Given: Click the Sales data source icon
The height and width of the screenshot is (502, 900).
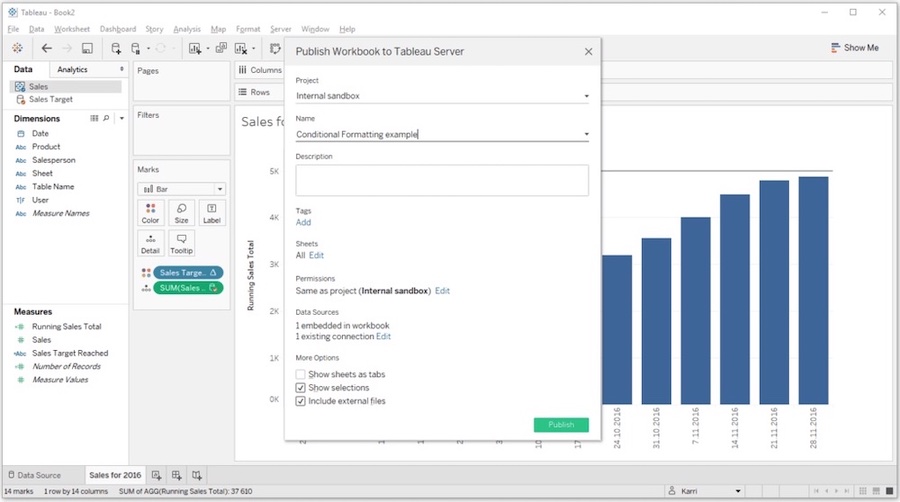Looking at the screenshot, I should pyautogui.click(x=20, y=87).
